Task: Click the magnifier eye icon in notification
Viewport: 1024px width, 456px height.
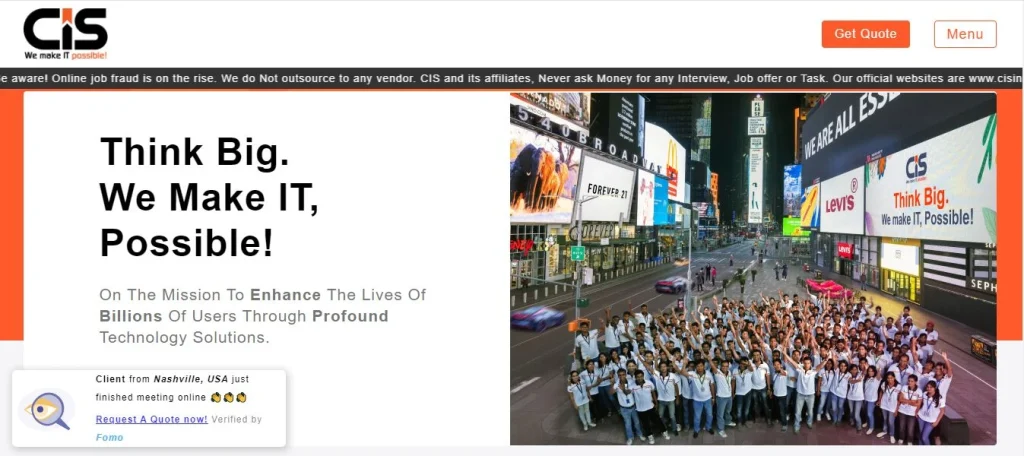Action: click(46, 410)
